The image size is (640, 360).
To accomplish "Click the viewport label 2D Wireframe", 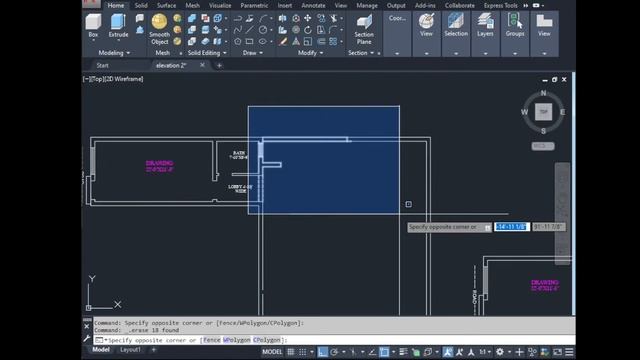I will point(124,79).
